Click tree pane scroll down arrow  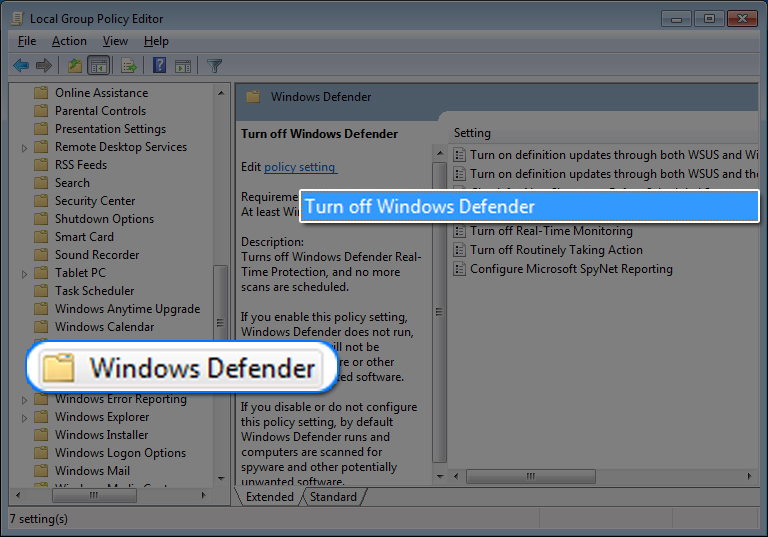pyautogui.click(x=221, y=478)
